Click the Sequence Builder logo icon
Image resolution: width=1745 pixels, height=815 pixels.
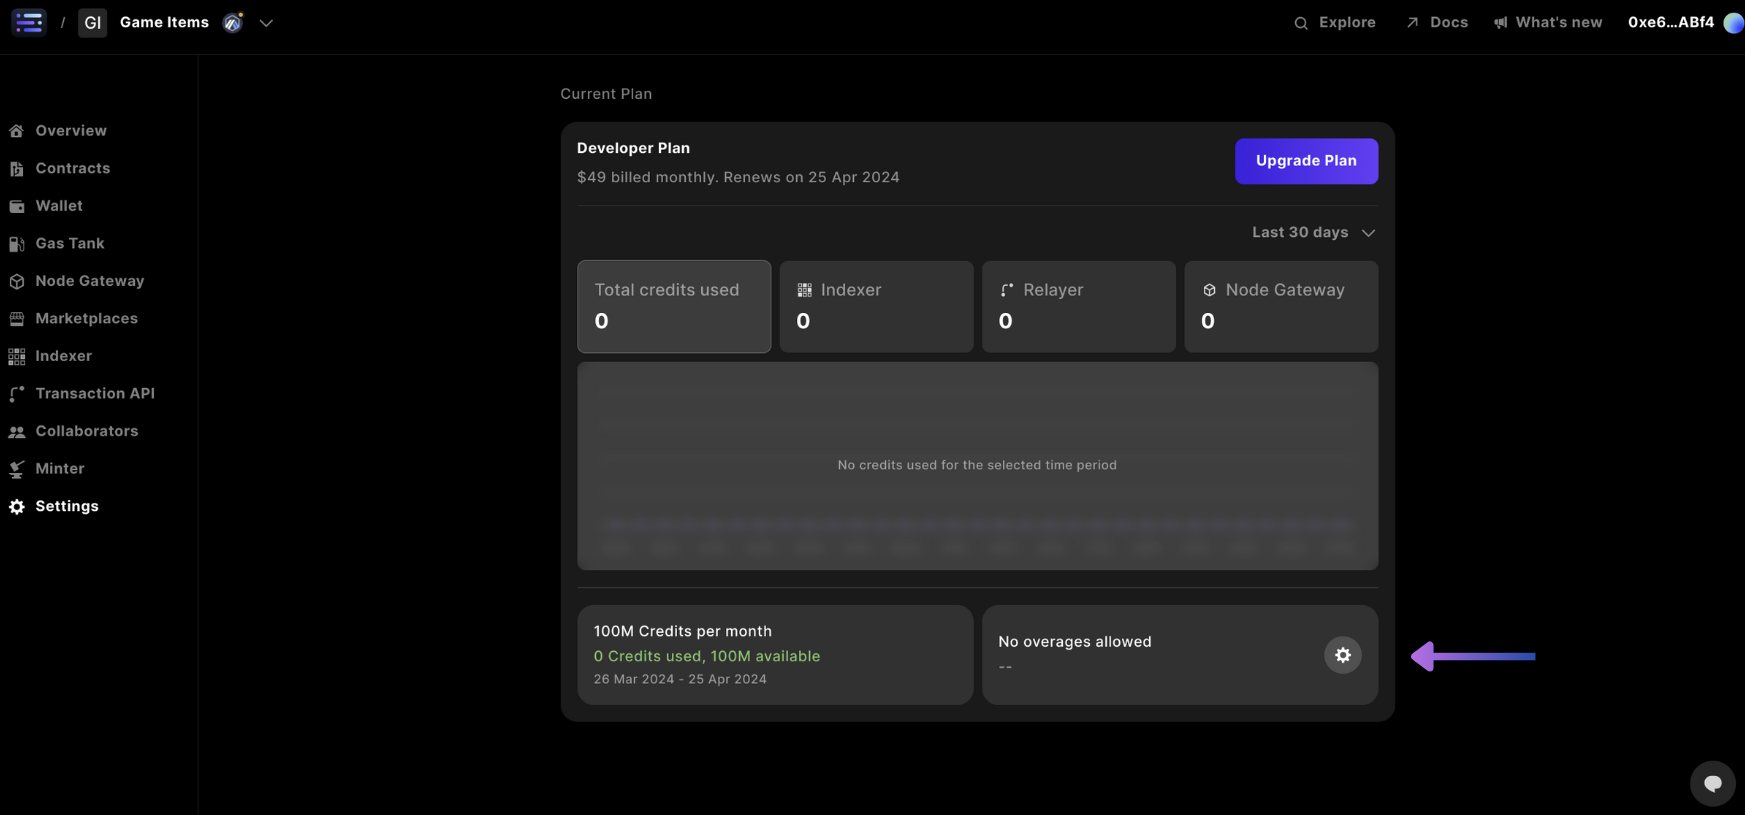[x=29, y=22]
